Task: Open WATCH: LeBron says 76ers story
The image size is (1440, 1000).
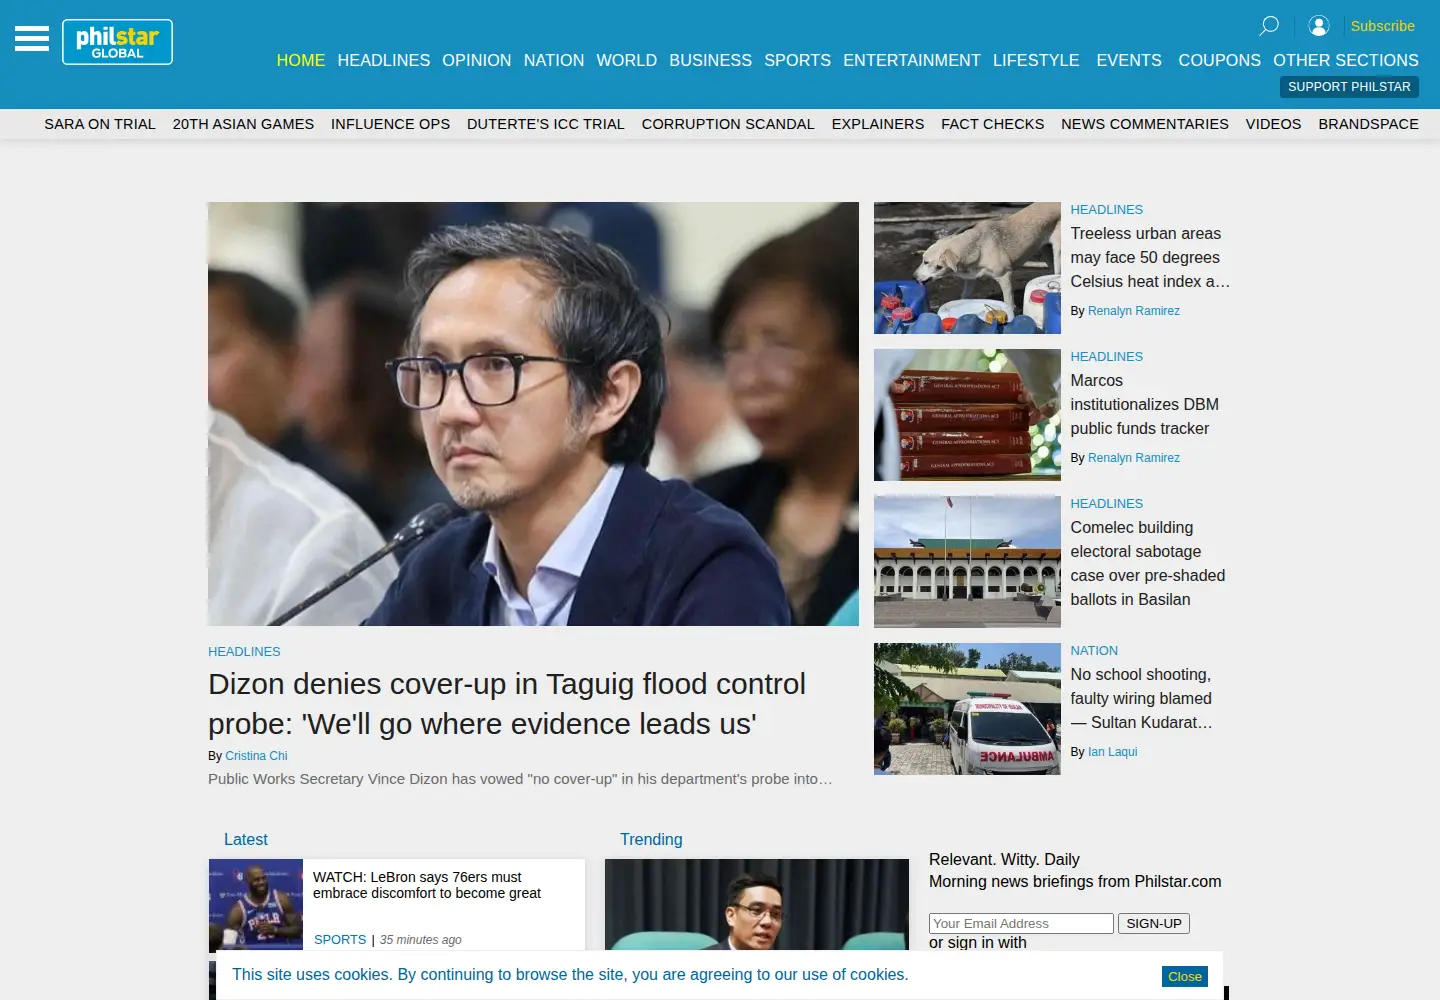Action: 427,886
